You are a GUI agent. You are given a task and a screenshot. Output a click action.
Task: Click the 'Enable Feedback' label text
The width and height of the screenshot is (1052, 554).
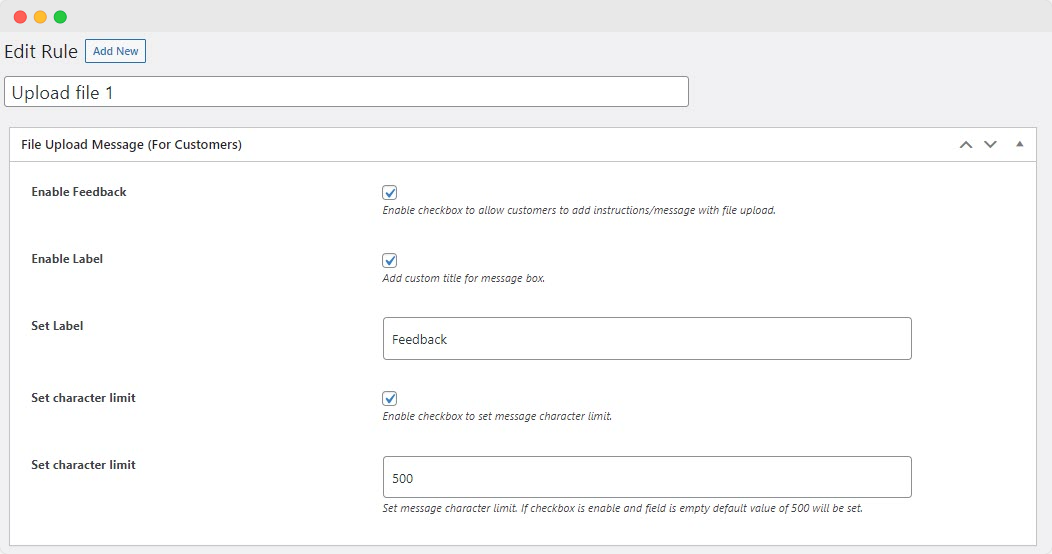tap(78, 192)
